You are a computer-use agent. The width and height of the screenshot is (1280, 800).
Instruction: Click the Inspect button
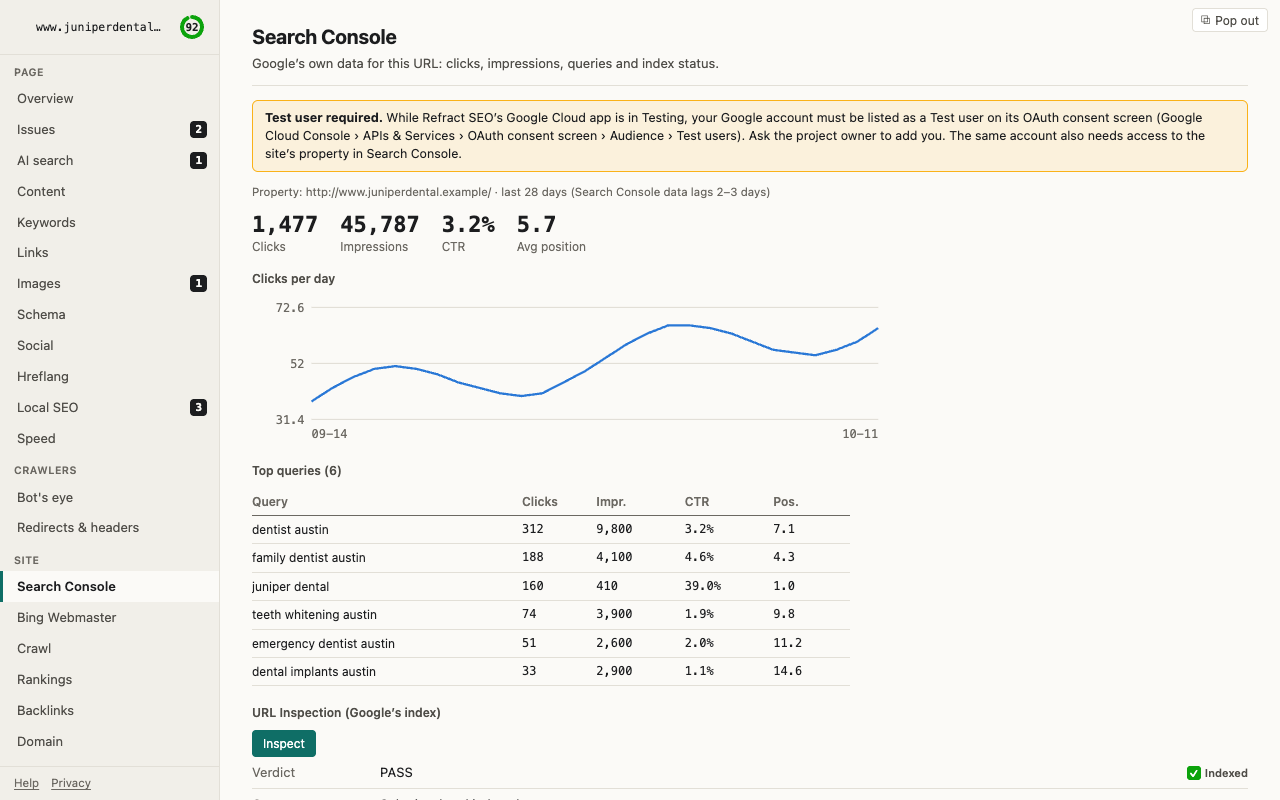coord(284,743)
